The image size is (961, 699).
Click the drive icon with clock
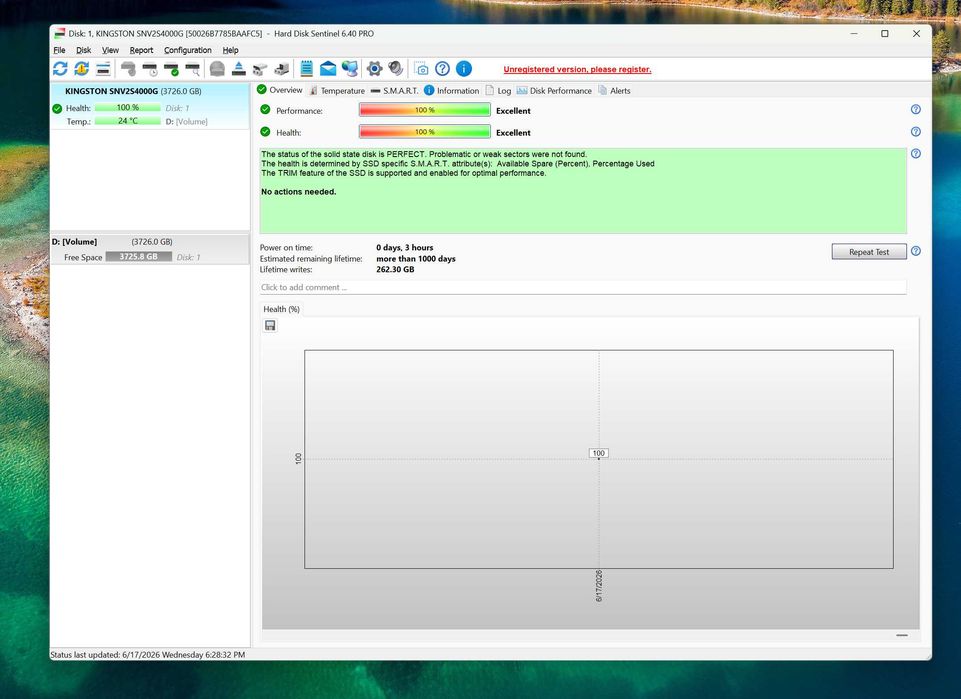[x=150, y=69]
